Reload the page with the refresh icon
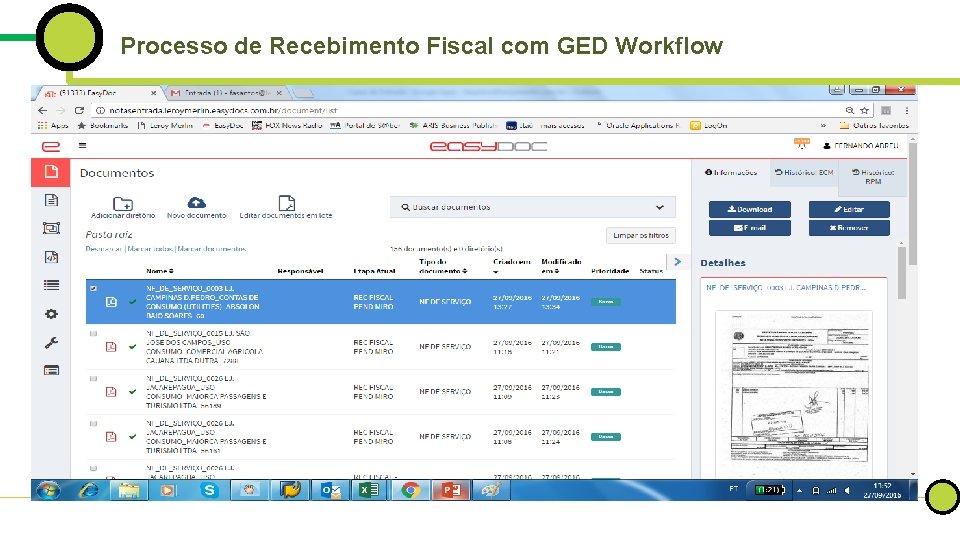960x540 pixels. coord(79,111)
